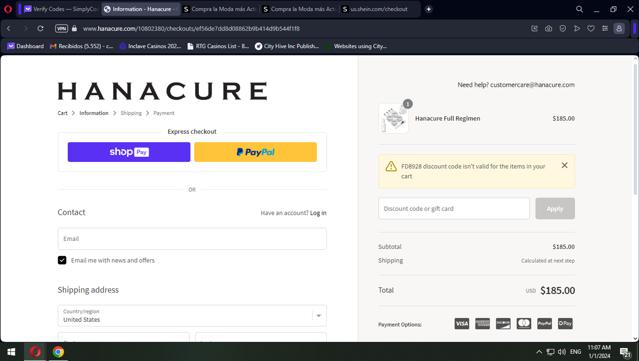Uncheck Email me with news and offers
This screenshot has width=639, height=361.
coord(62,260)
